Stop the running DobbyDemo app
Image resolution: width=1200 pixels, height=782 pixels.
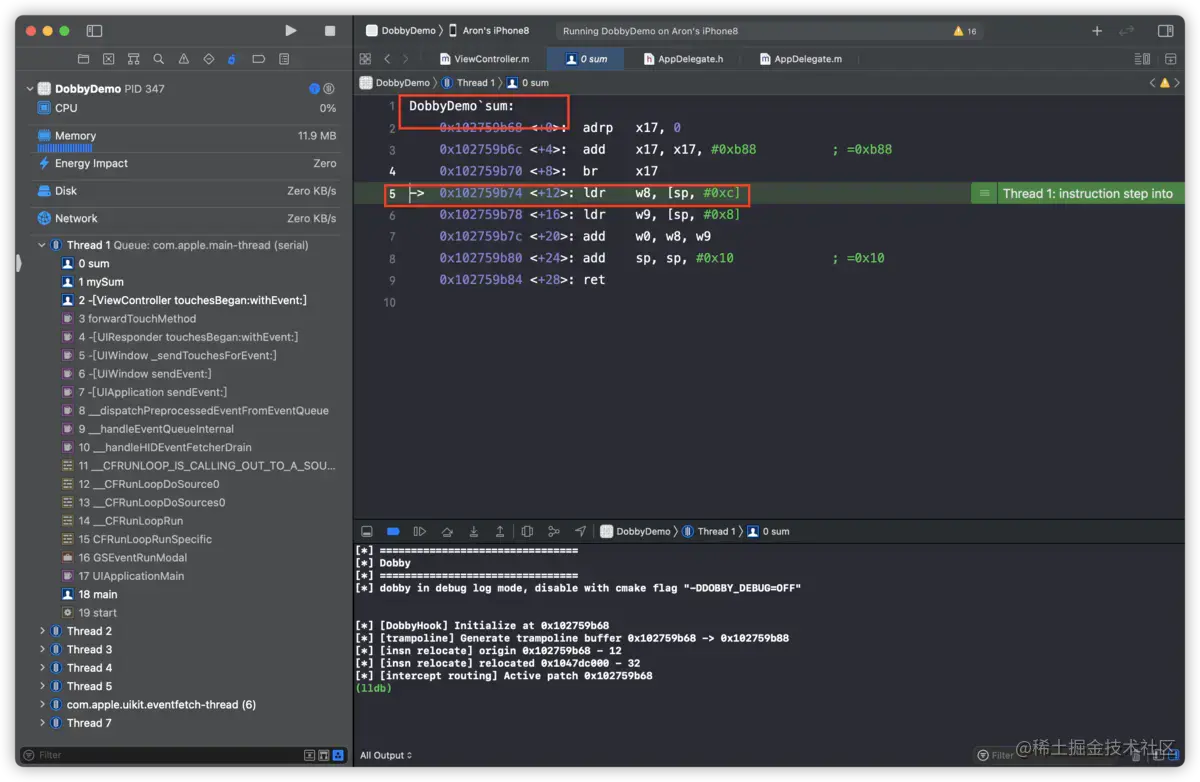click(330, 31)
